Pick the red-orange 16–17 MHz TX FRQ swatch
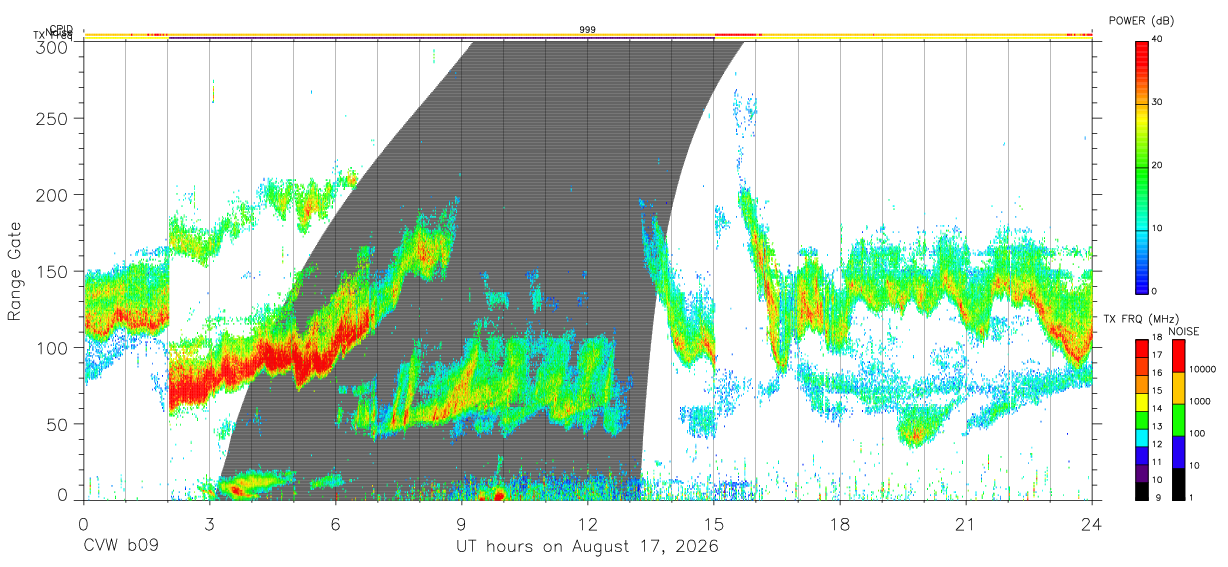The width and height of the screenshot is (1228, 567). (1141, 365)
